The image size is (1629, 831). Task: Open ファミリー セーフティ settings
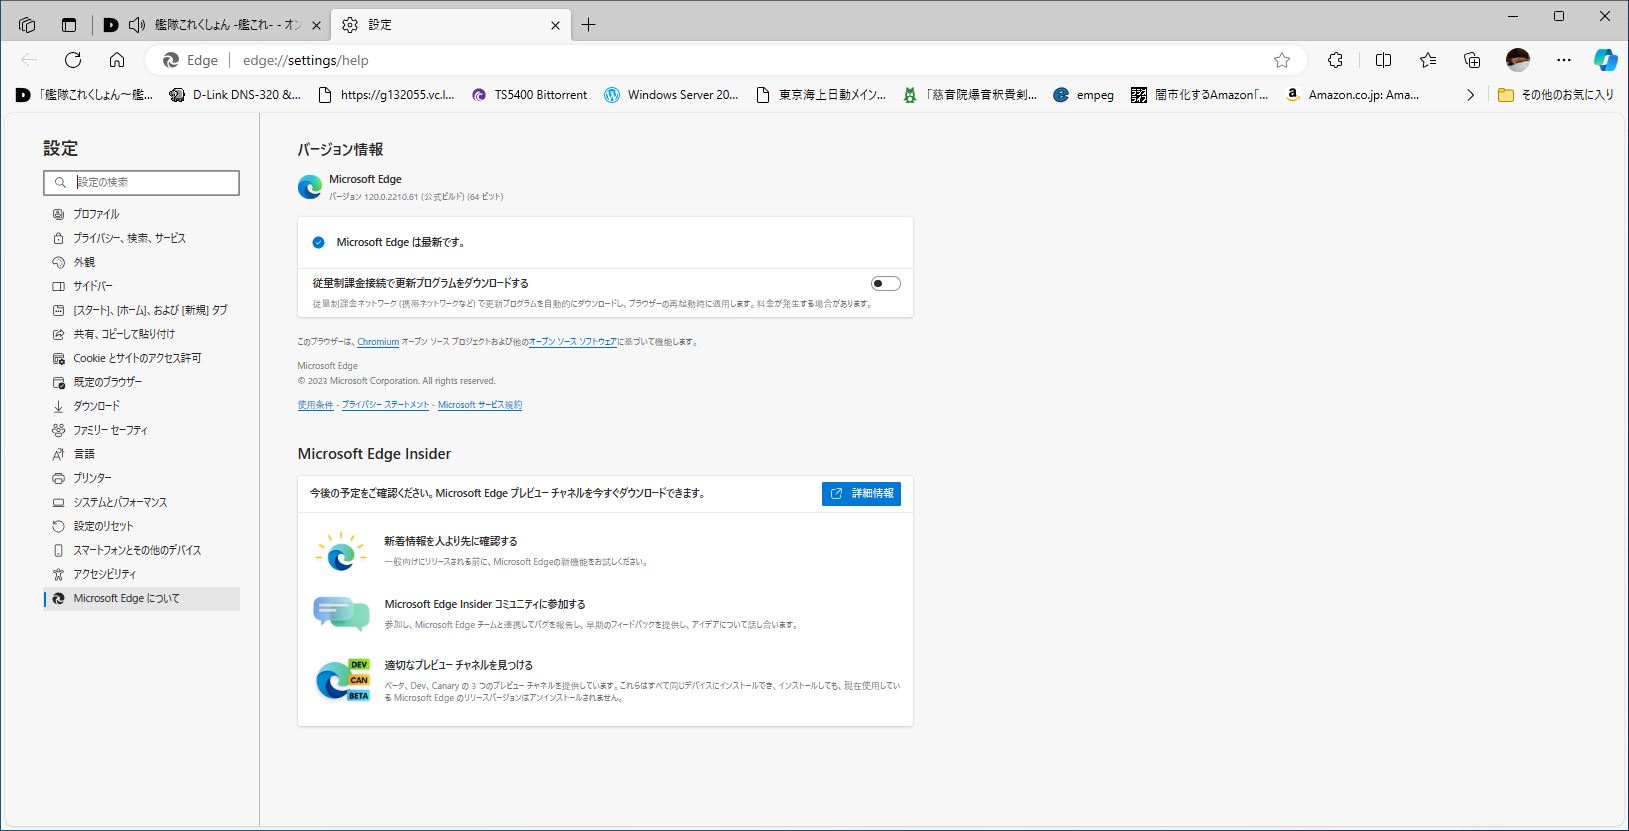click(141, 430)
